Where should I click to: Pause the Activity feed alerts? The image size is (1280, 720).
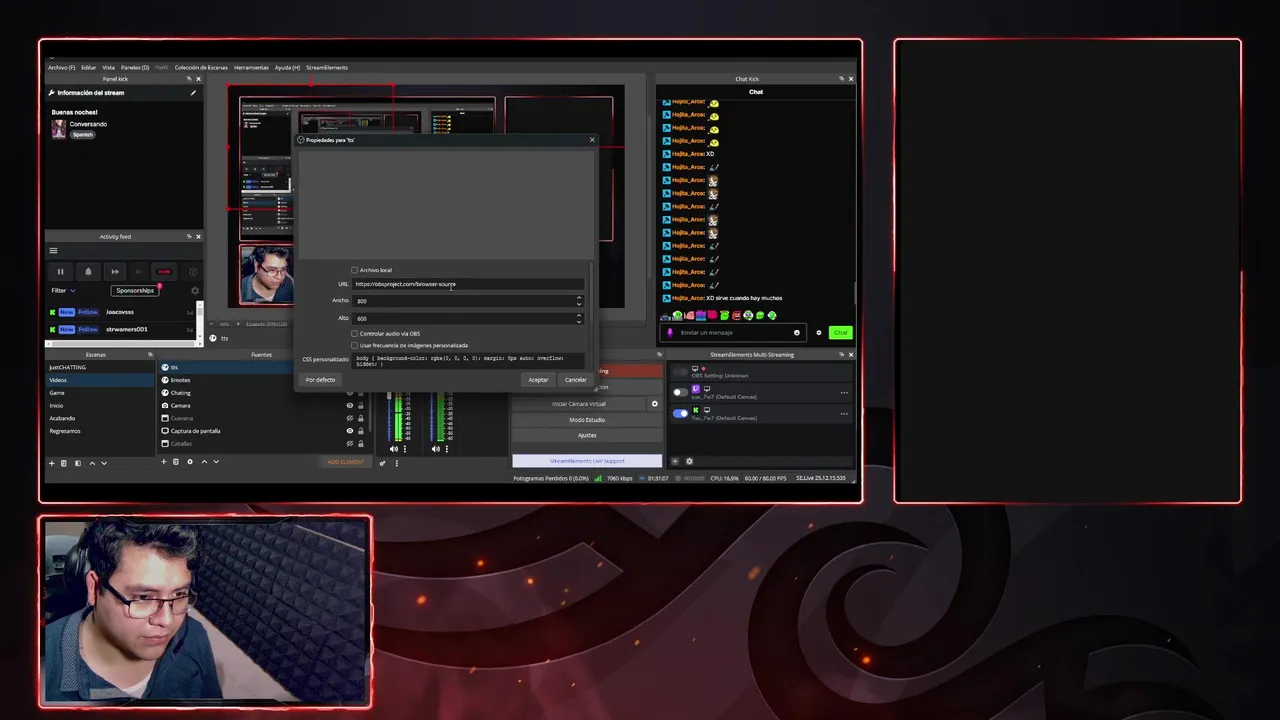(60, 272)
